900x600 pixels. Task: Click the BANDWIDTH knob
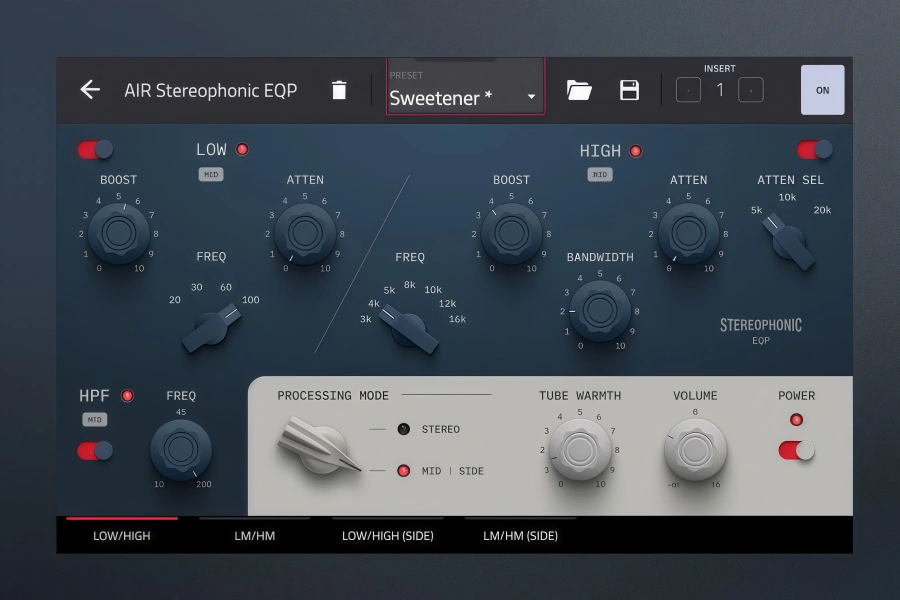point(600,311)
